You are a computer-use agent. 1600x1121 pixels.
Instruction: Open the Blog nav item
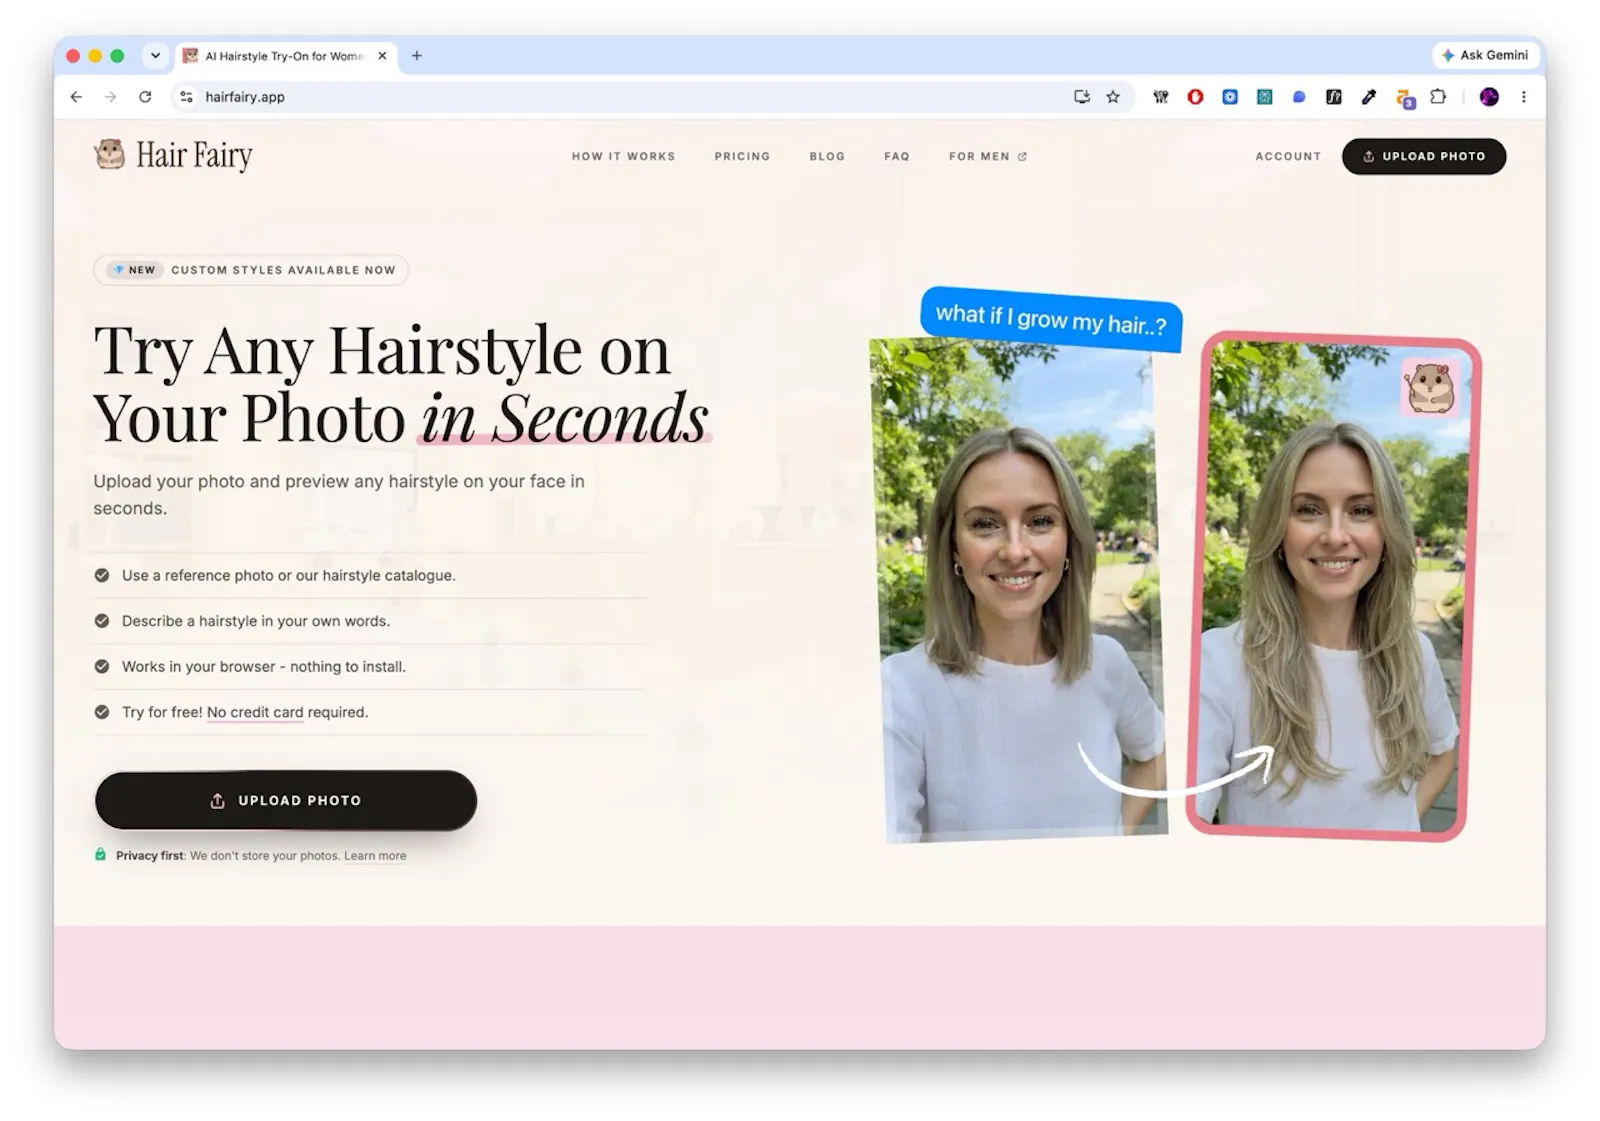[x=827, y=156]
